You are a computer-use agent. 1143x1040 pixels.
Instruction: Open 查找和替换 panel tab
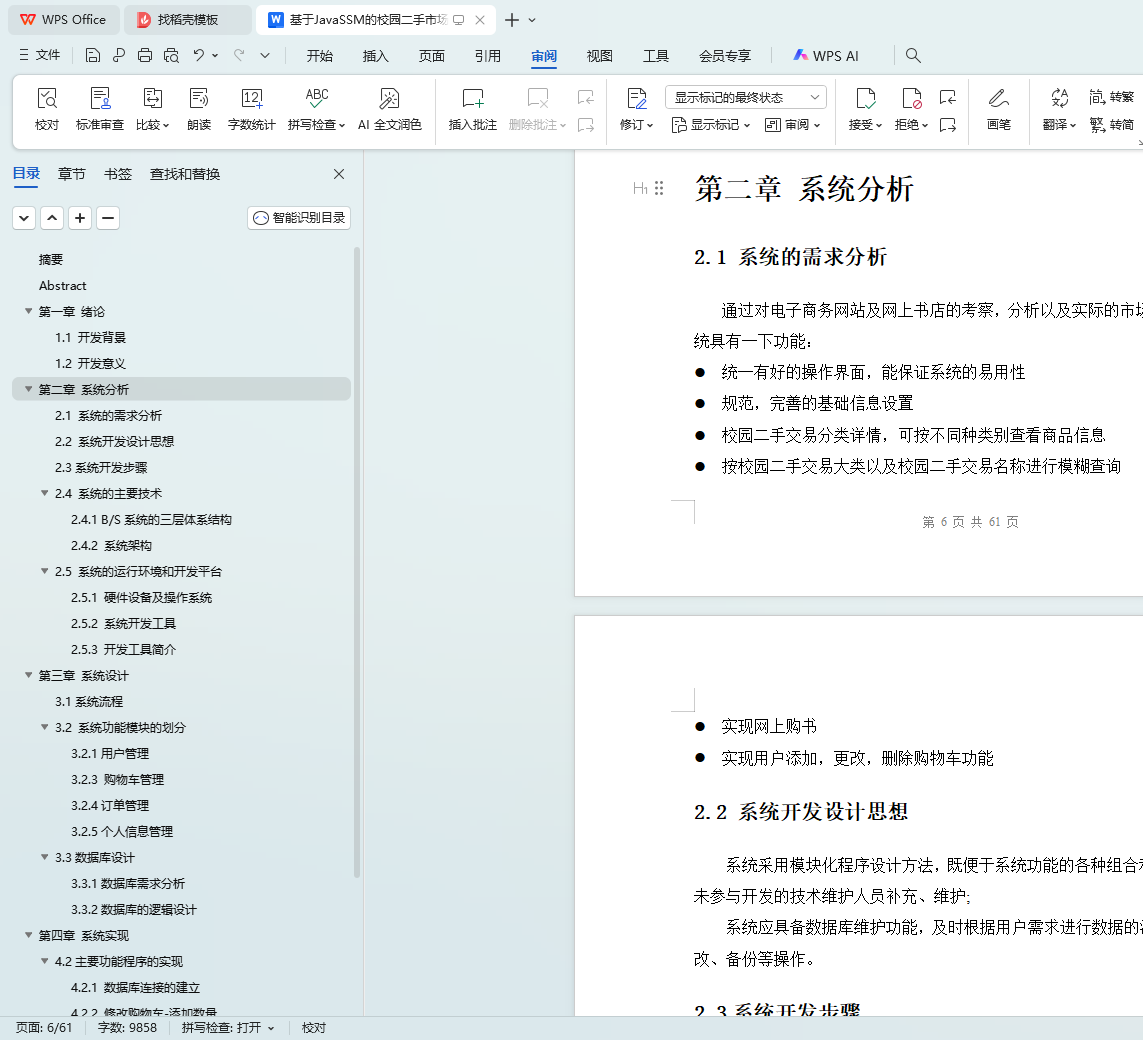[184, 173]
